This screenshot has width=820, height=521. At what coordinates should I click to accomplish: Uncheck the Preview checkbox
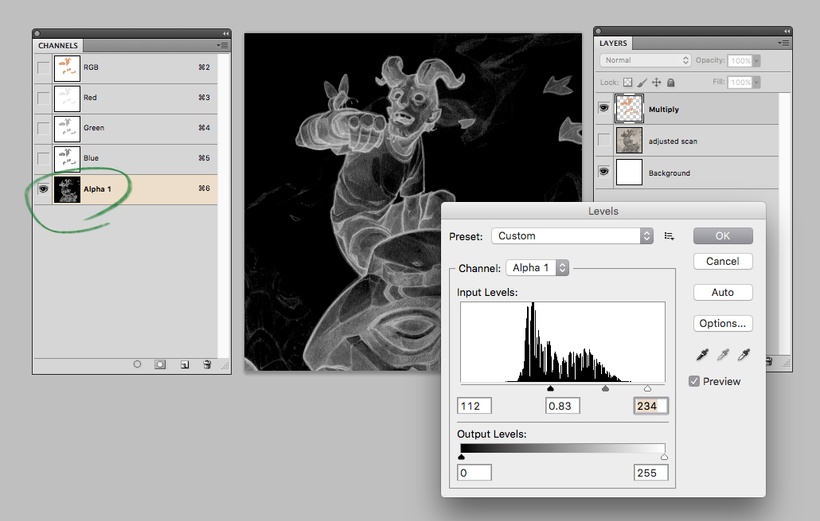[x=695, y=381]
